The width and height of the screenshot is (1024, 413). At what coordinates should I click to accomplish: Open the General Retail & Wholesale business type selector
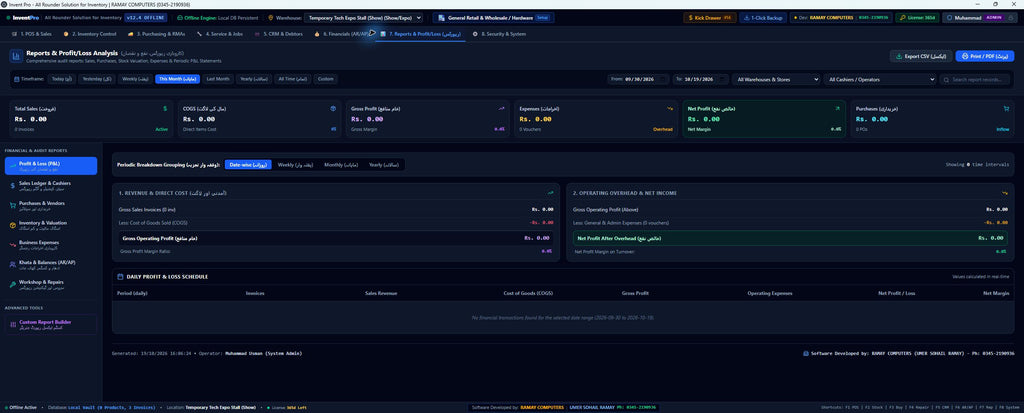[x=493, y=18]
